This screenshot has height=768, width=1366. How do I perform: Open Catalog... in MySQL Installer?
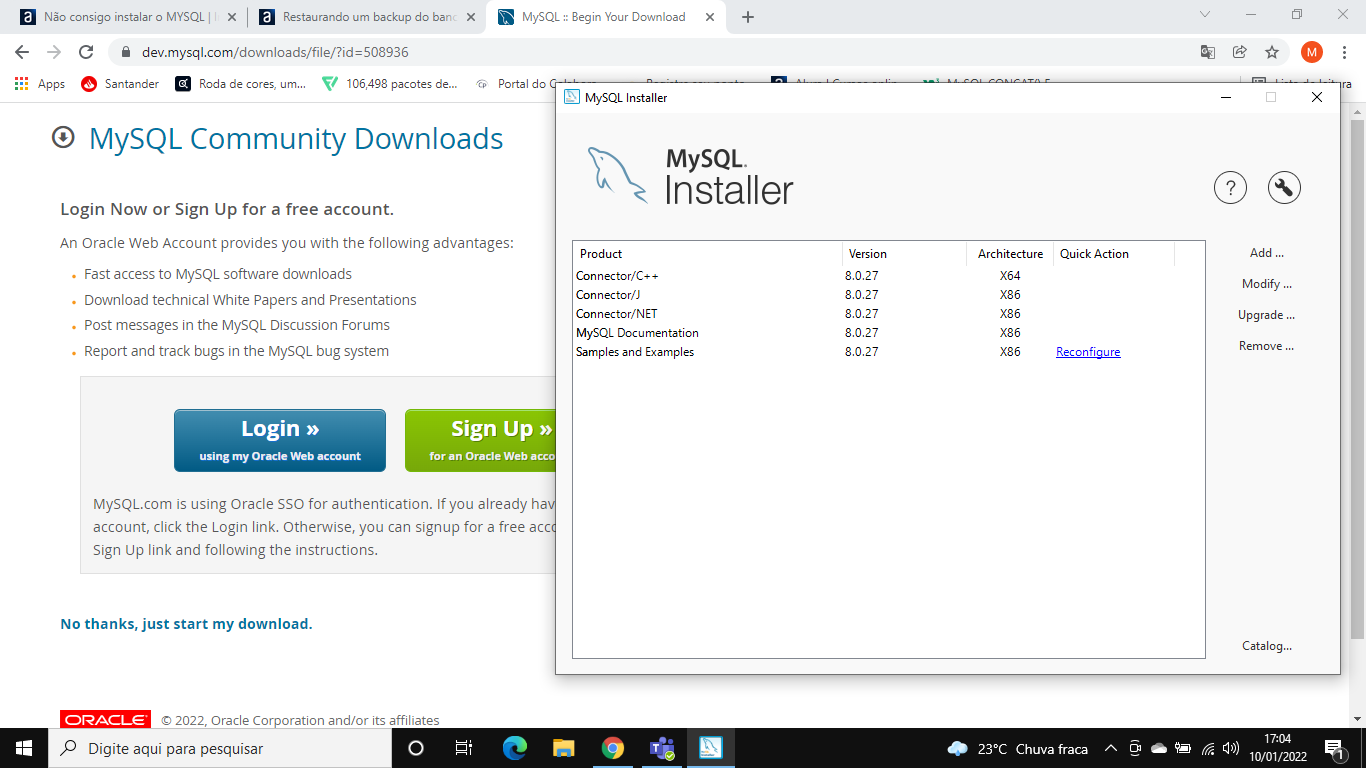[x=1267, y=646]
